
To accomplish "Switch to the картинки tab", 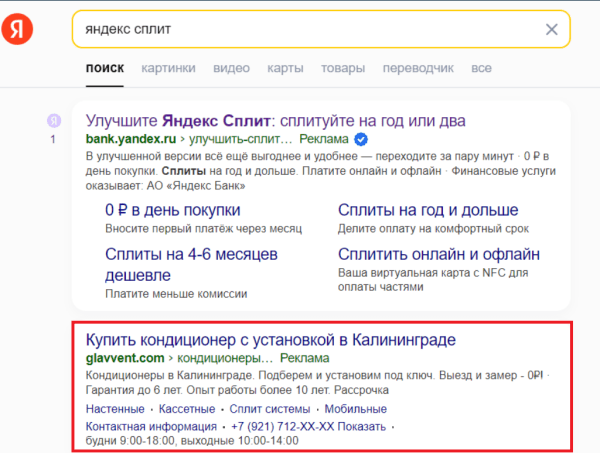I will pos(168,68).
